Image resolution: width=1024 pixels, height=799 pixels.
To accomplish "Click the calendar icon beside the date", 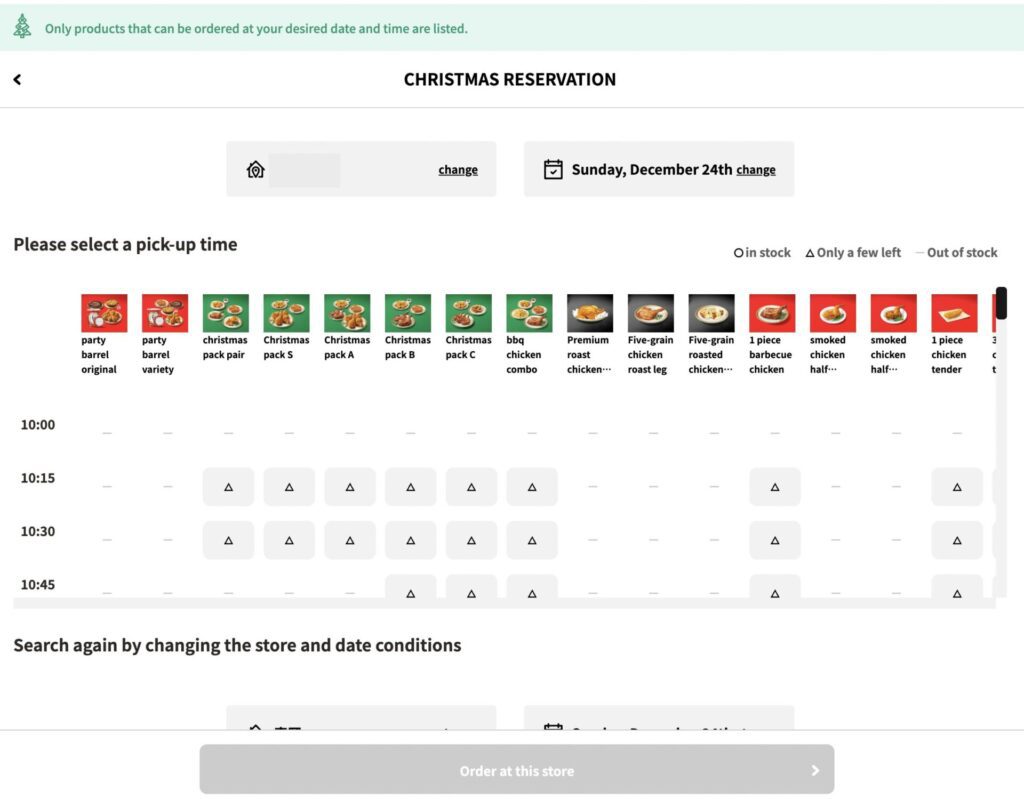I will [x=553, y=170].
